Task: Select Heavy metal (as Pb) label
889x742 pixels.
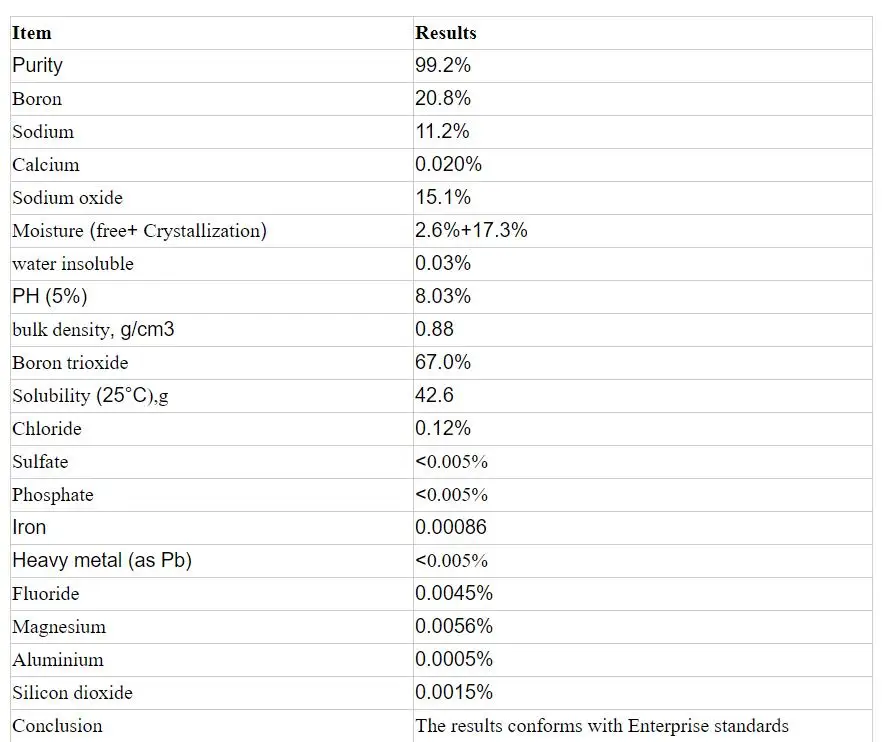Action: coord(102,561)
